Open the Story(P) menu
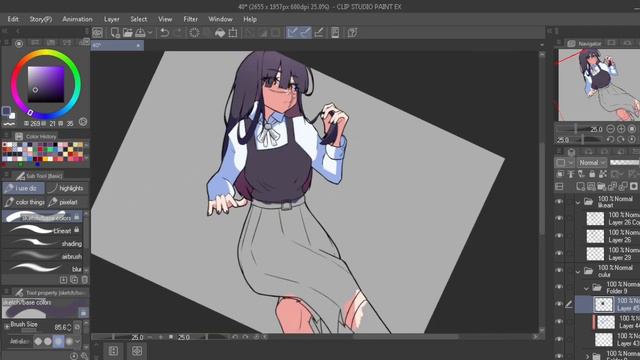640x360 pixels. point(40,19)
